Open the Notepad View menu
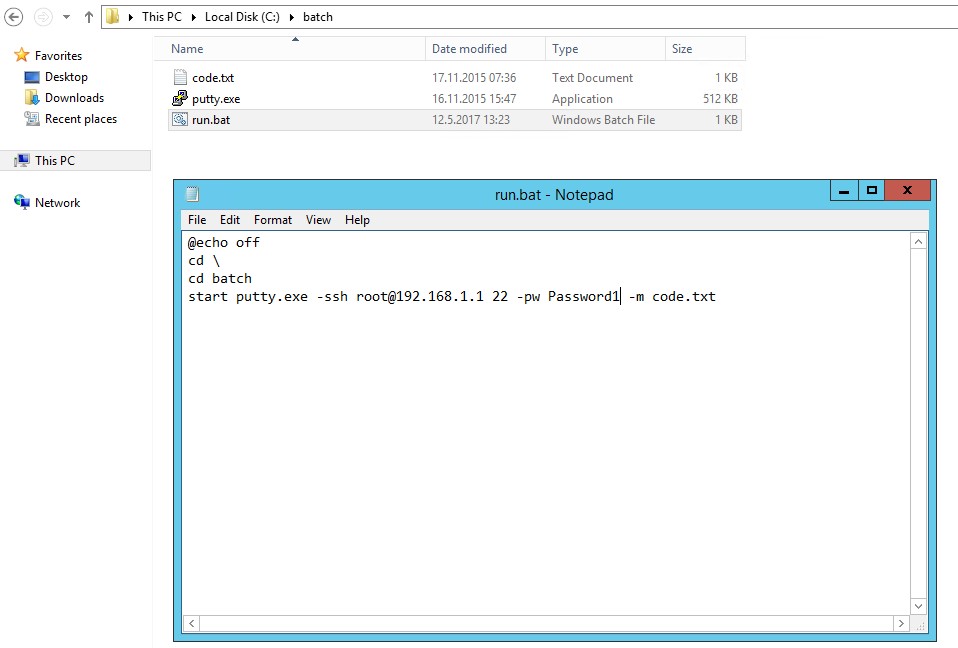 [x=318, y=220]
